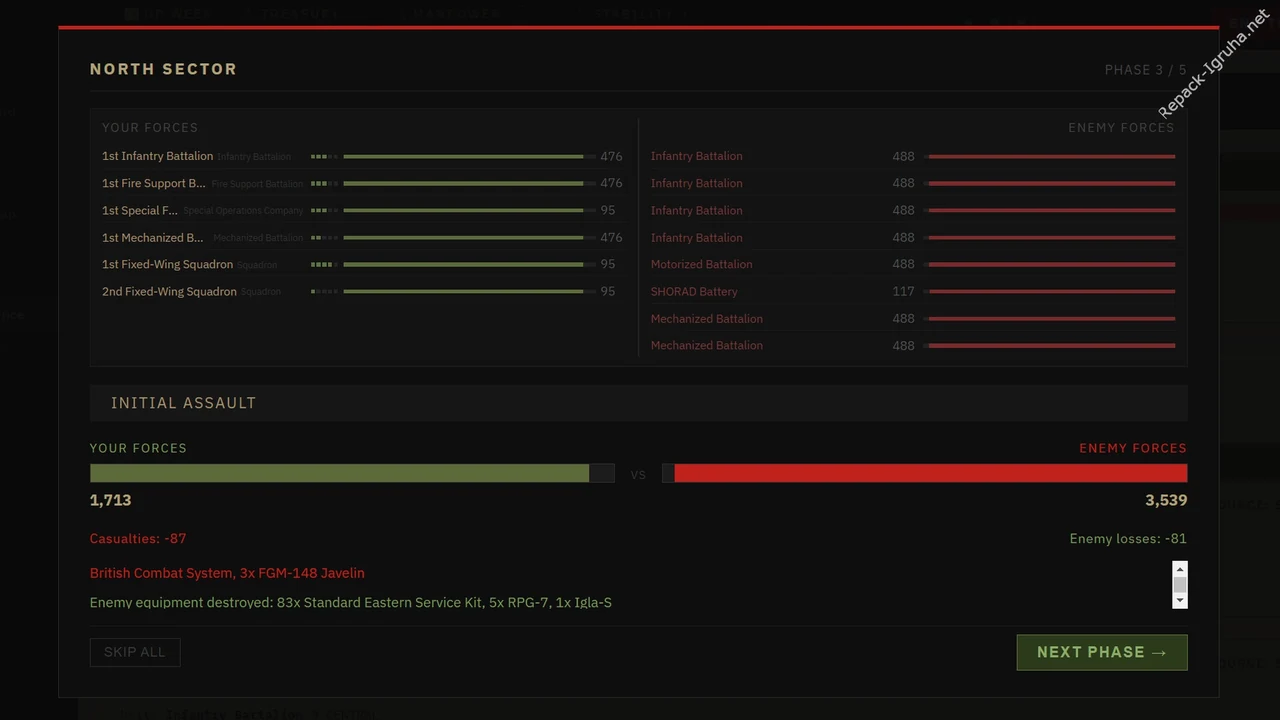Click the SKIP ALL button
This screenshot has width=1280, height=720.
[x=135, y=652]
